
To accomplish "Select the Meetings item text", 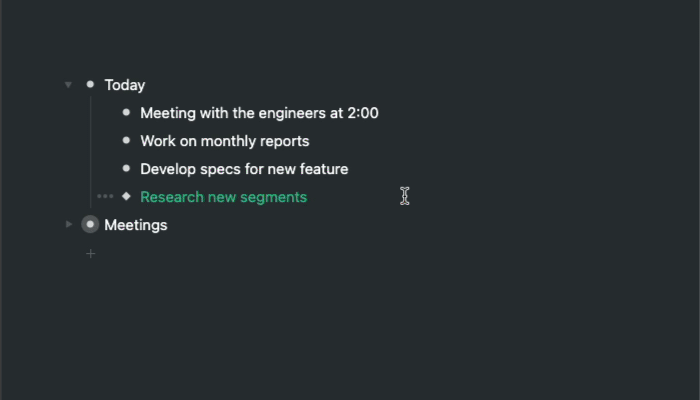I will tap(136, 225).
